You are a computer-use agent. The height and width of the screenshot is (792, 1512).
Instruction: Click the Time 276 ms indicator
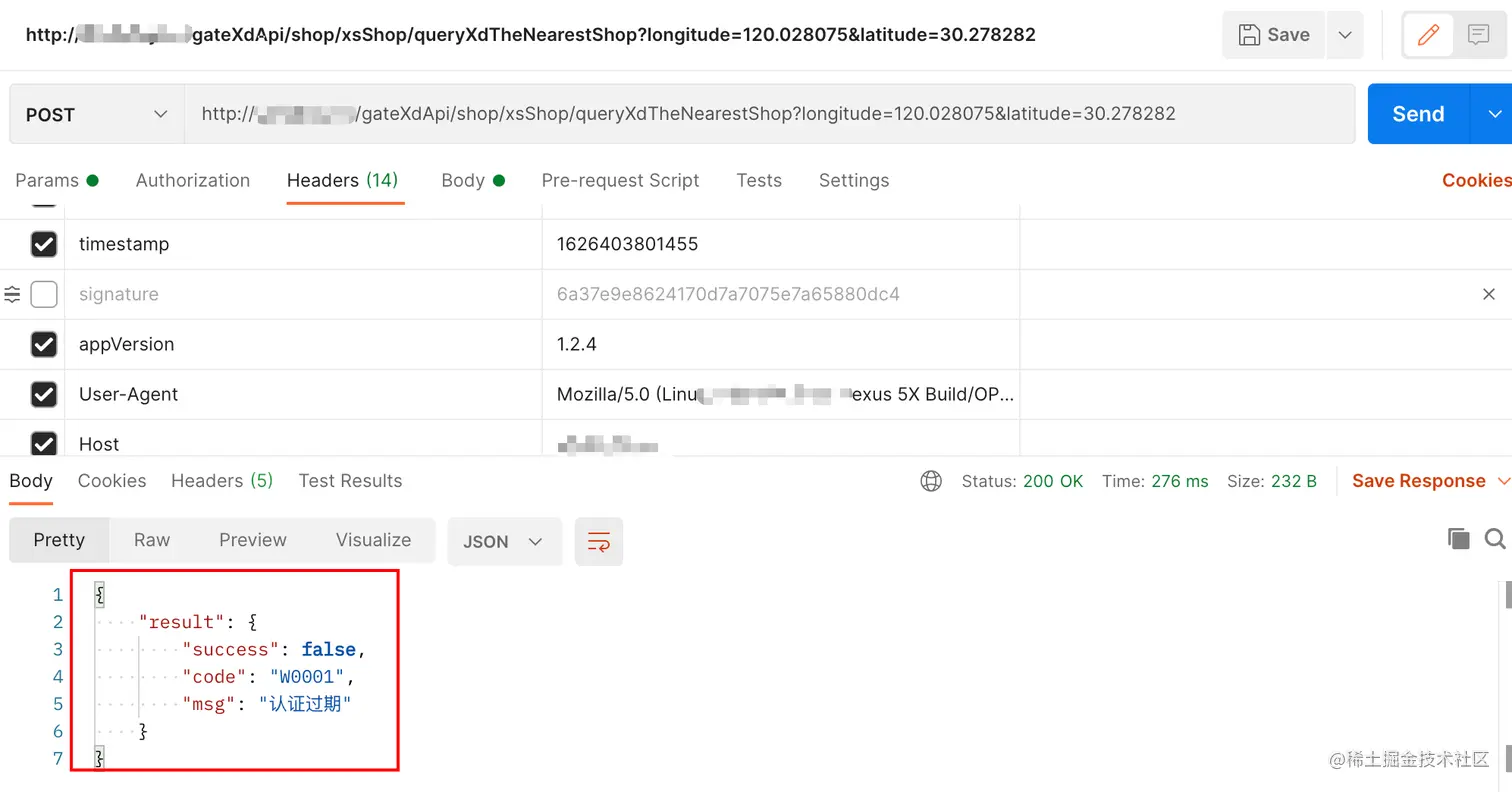(x=1155, y=481)
